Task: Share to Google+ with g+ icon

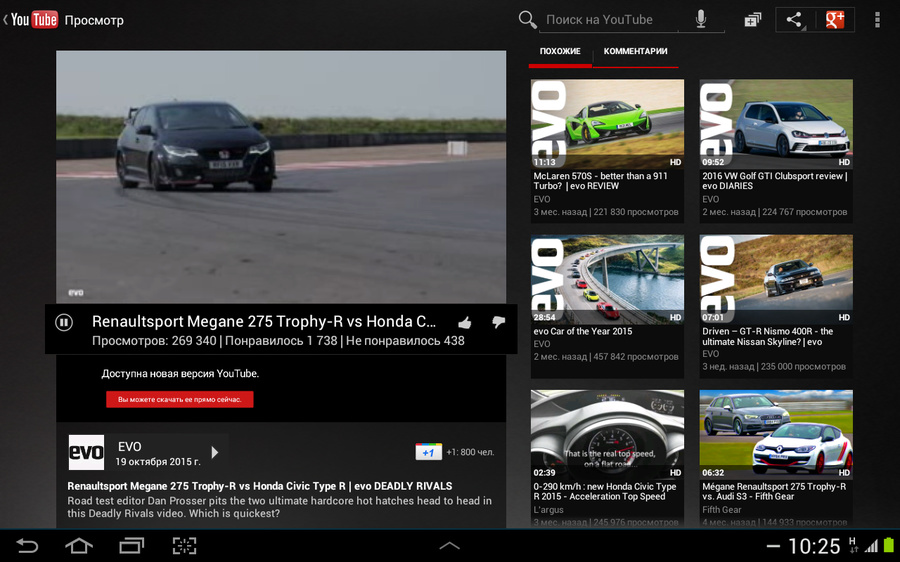Action: point(835,20)
